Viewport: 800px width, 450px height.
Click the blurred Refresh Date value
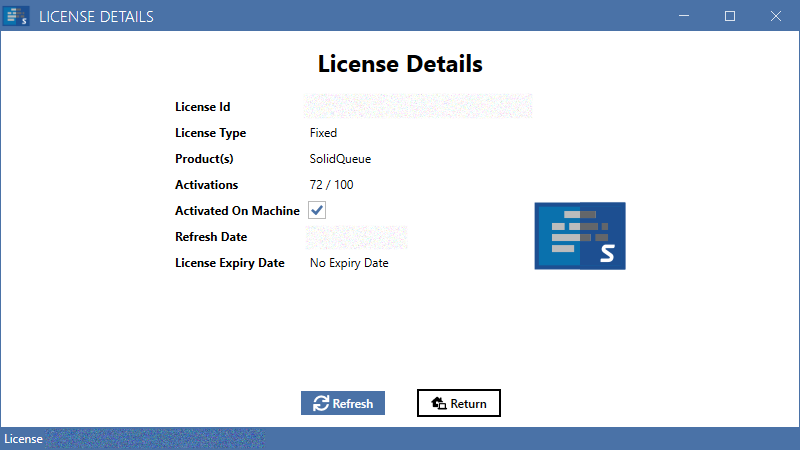click(357, 237)
